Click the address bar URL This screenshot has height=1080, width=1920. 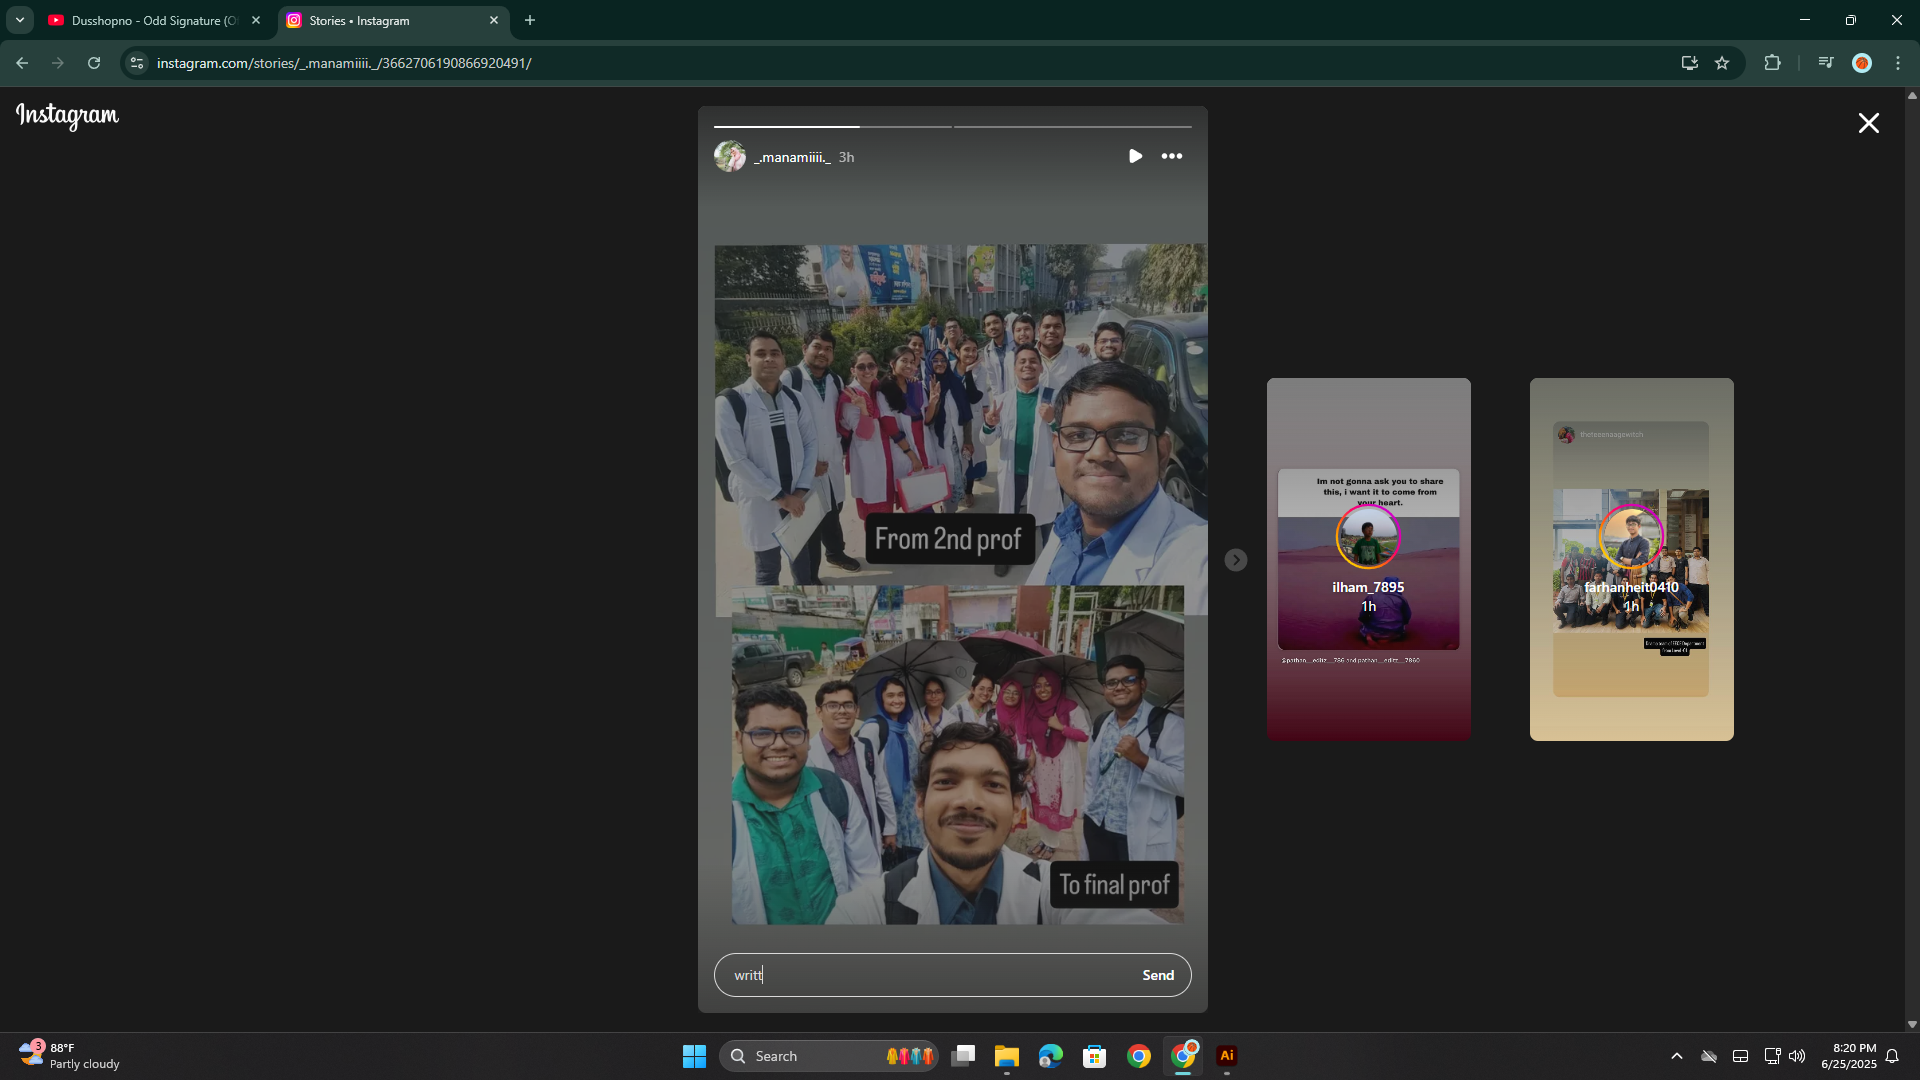[x=344, y=63]
